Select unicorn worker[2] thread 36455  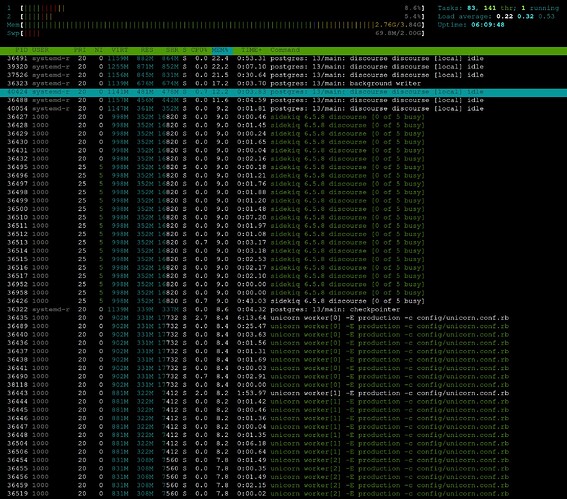click(x=284, y=468)
